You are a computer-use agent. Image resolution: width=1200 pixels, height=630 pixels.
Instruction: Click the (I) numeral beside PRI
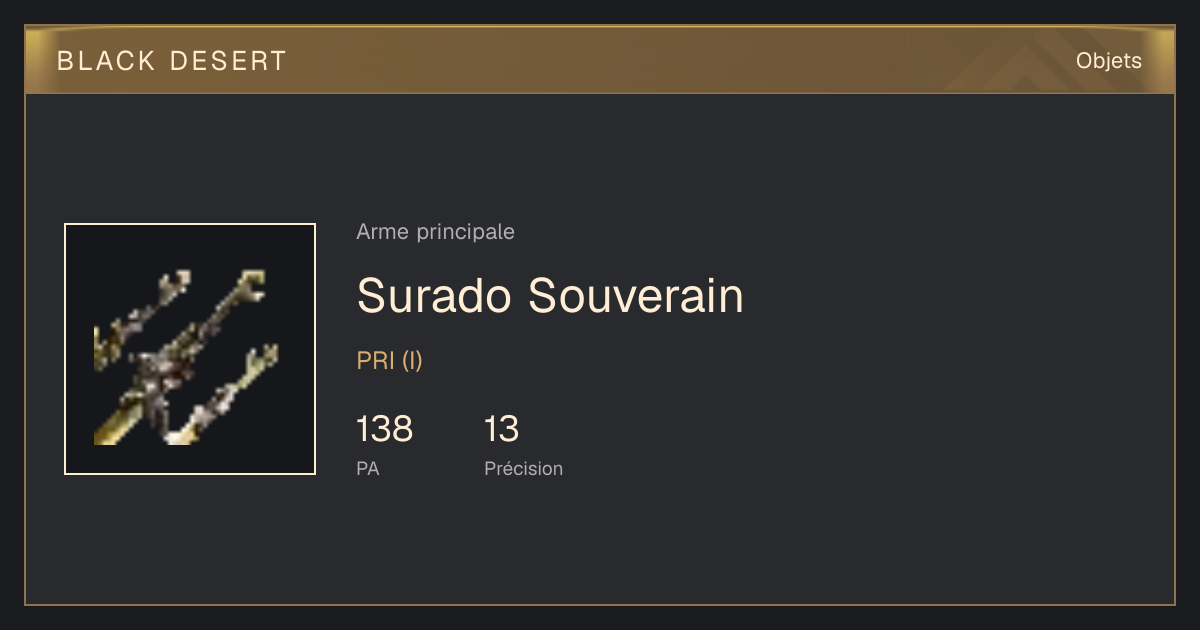pos(412,361)
